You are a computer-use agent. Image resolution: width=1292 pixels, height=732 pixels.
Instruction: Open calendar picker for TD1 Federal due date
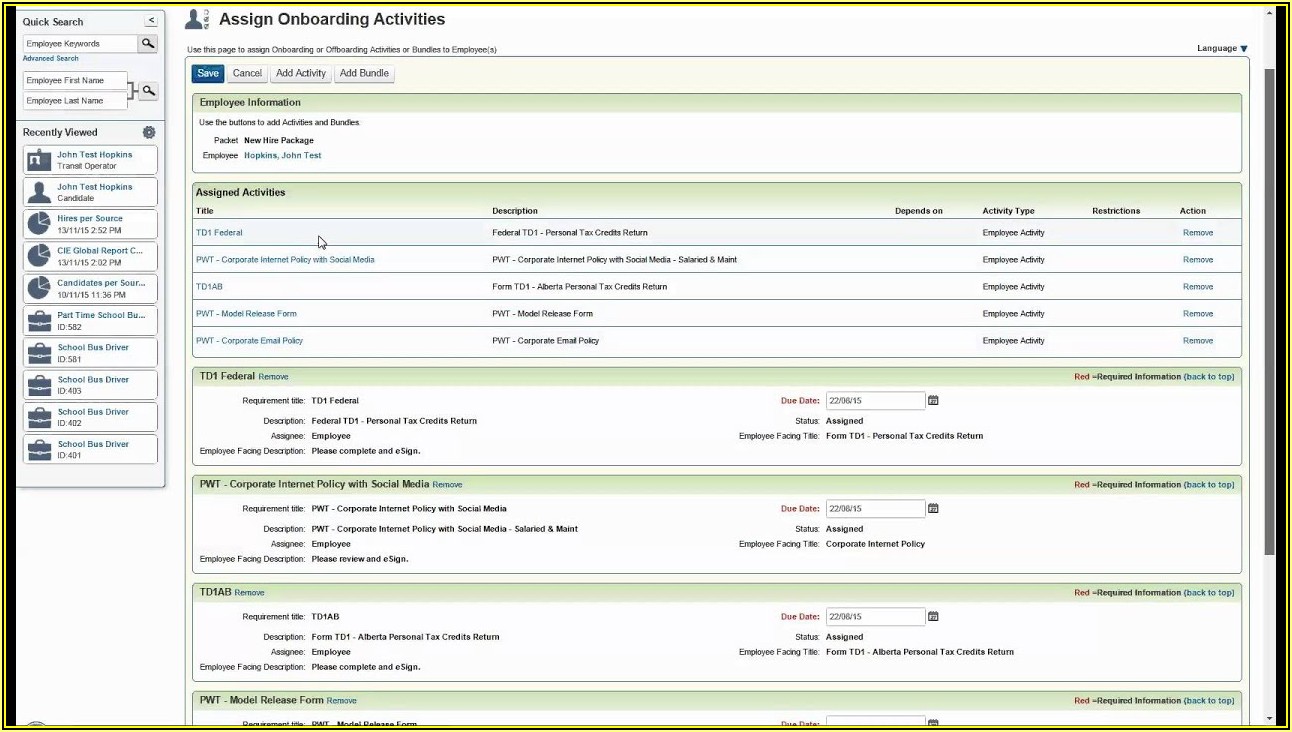(x=933, y=401)
